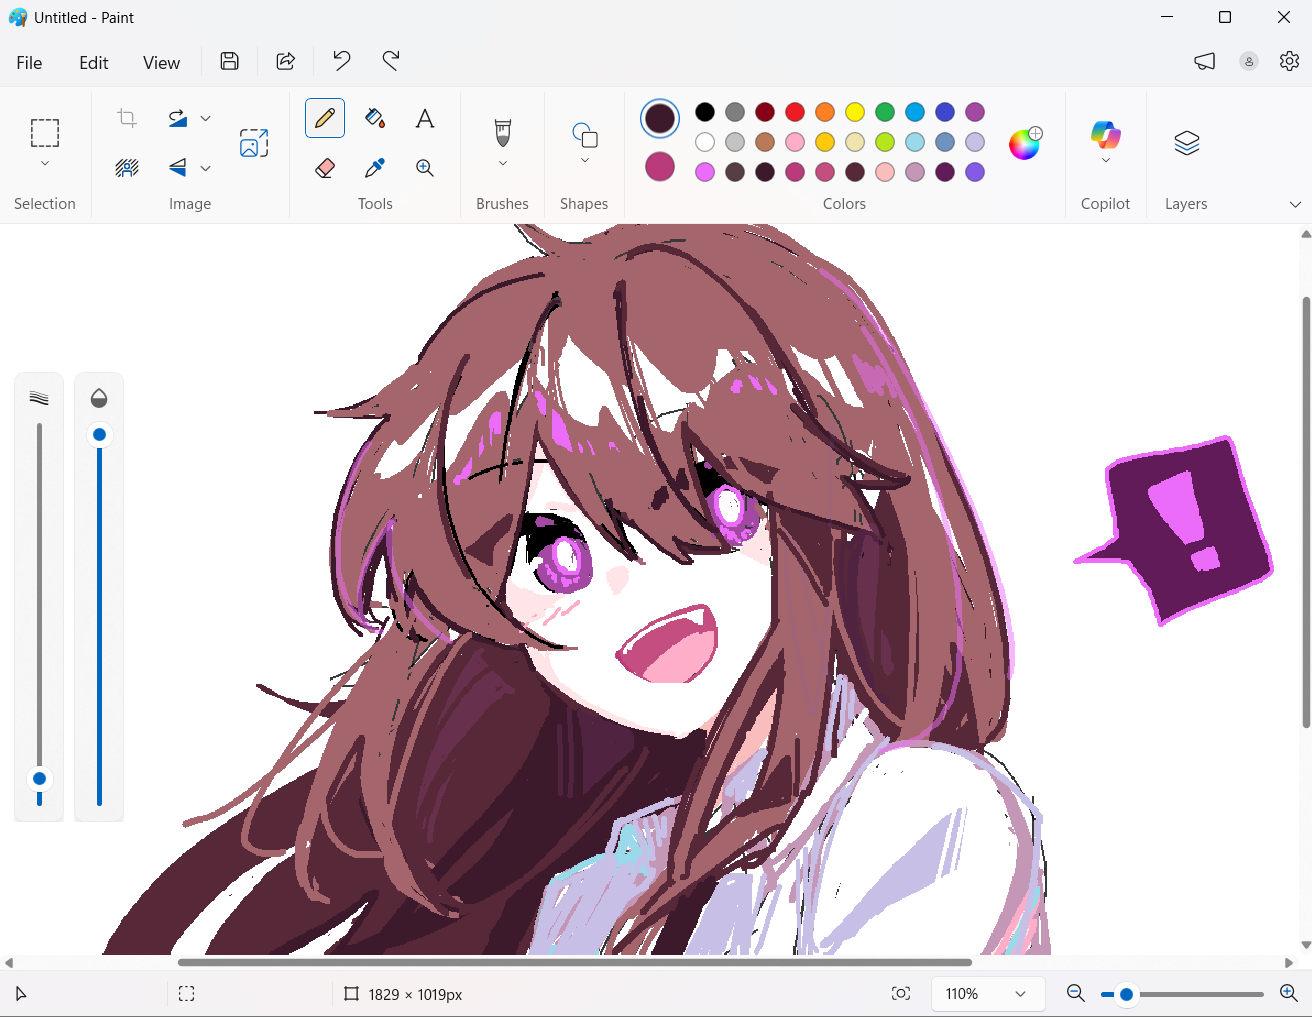Choose the red color swatch

pyautogui.click(x=795, y=112)
